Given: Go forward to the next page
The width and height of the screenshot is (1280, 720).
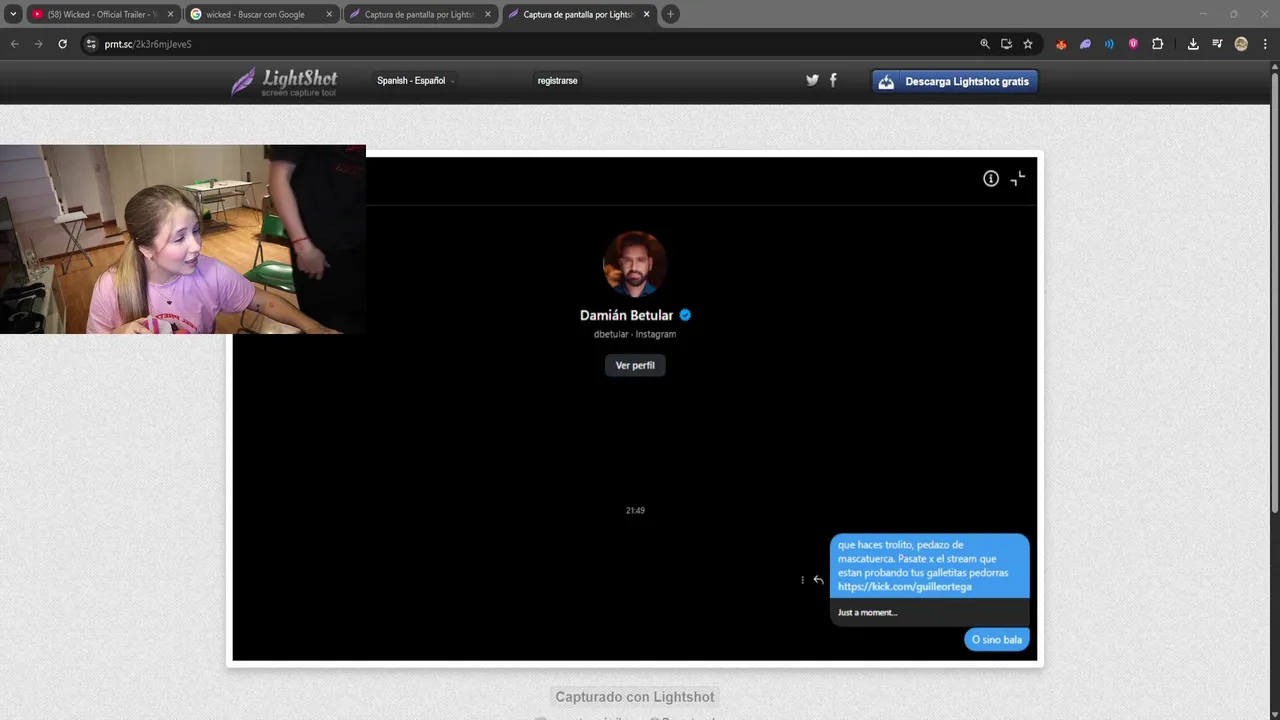Looking at the screenshot, I should [x=38, y=44].
